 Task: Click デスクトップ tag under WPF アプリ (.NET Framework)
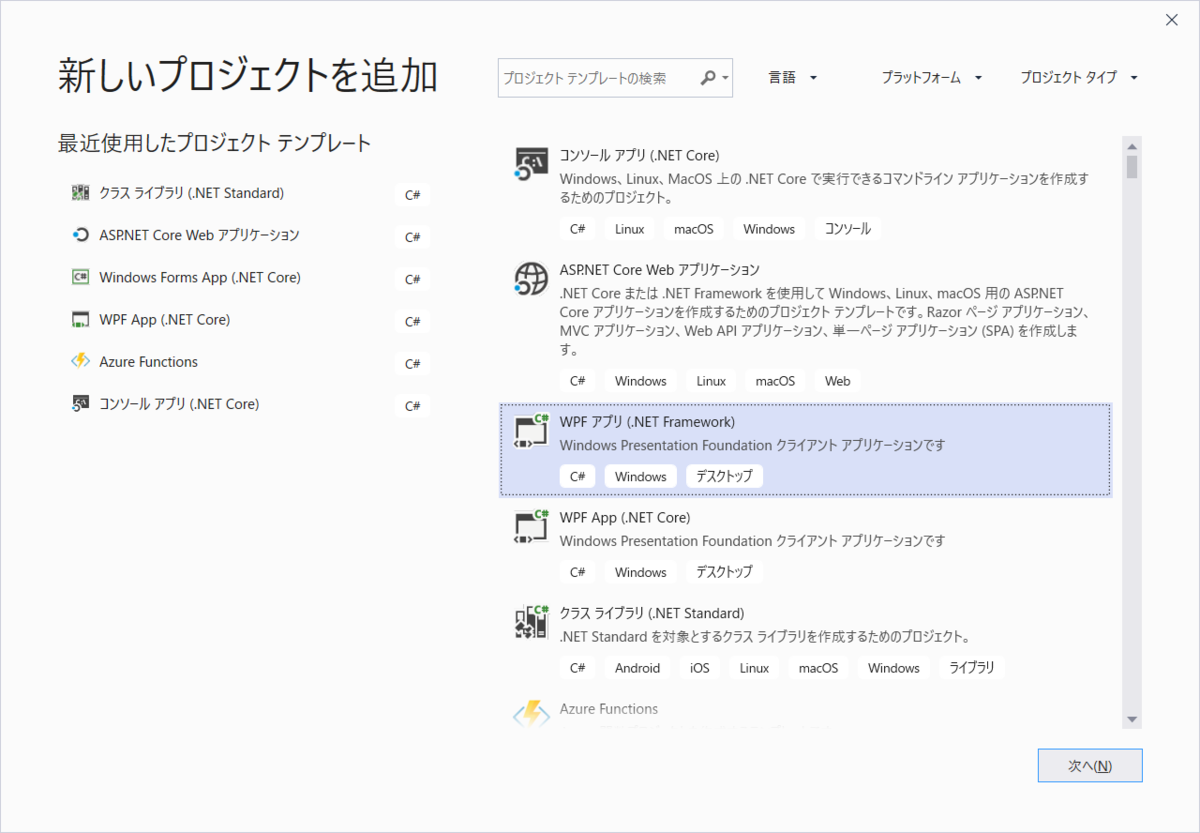point(724,477)
